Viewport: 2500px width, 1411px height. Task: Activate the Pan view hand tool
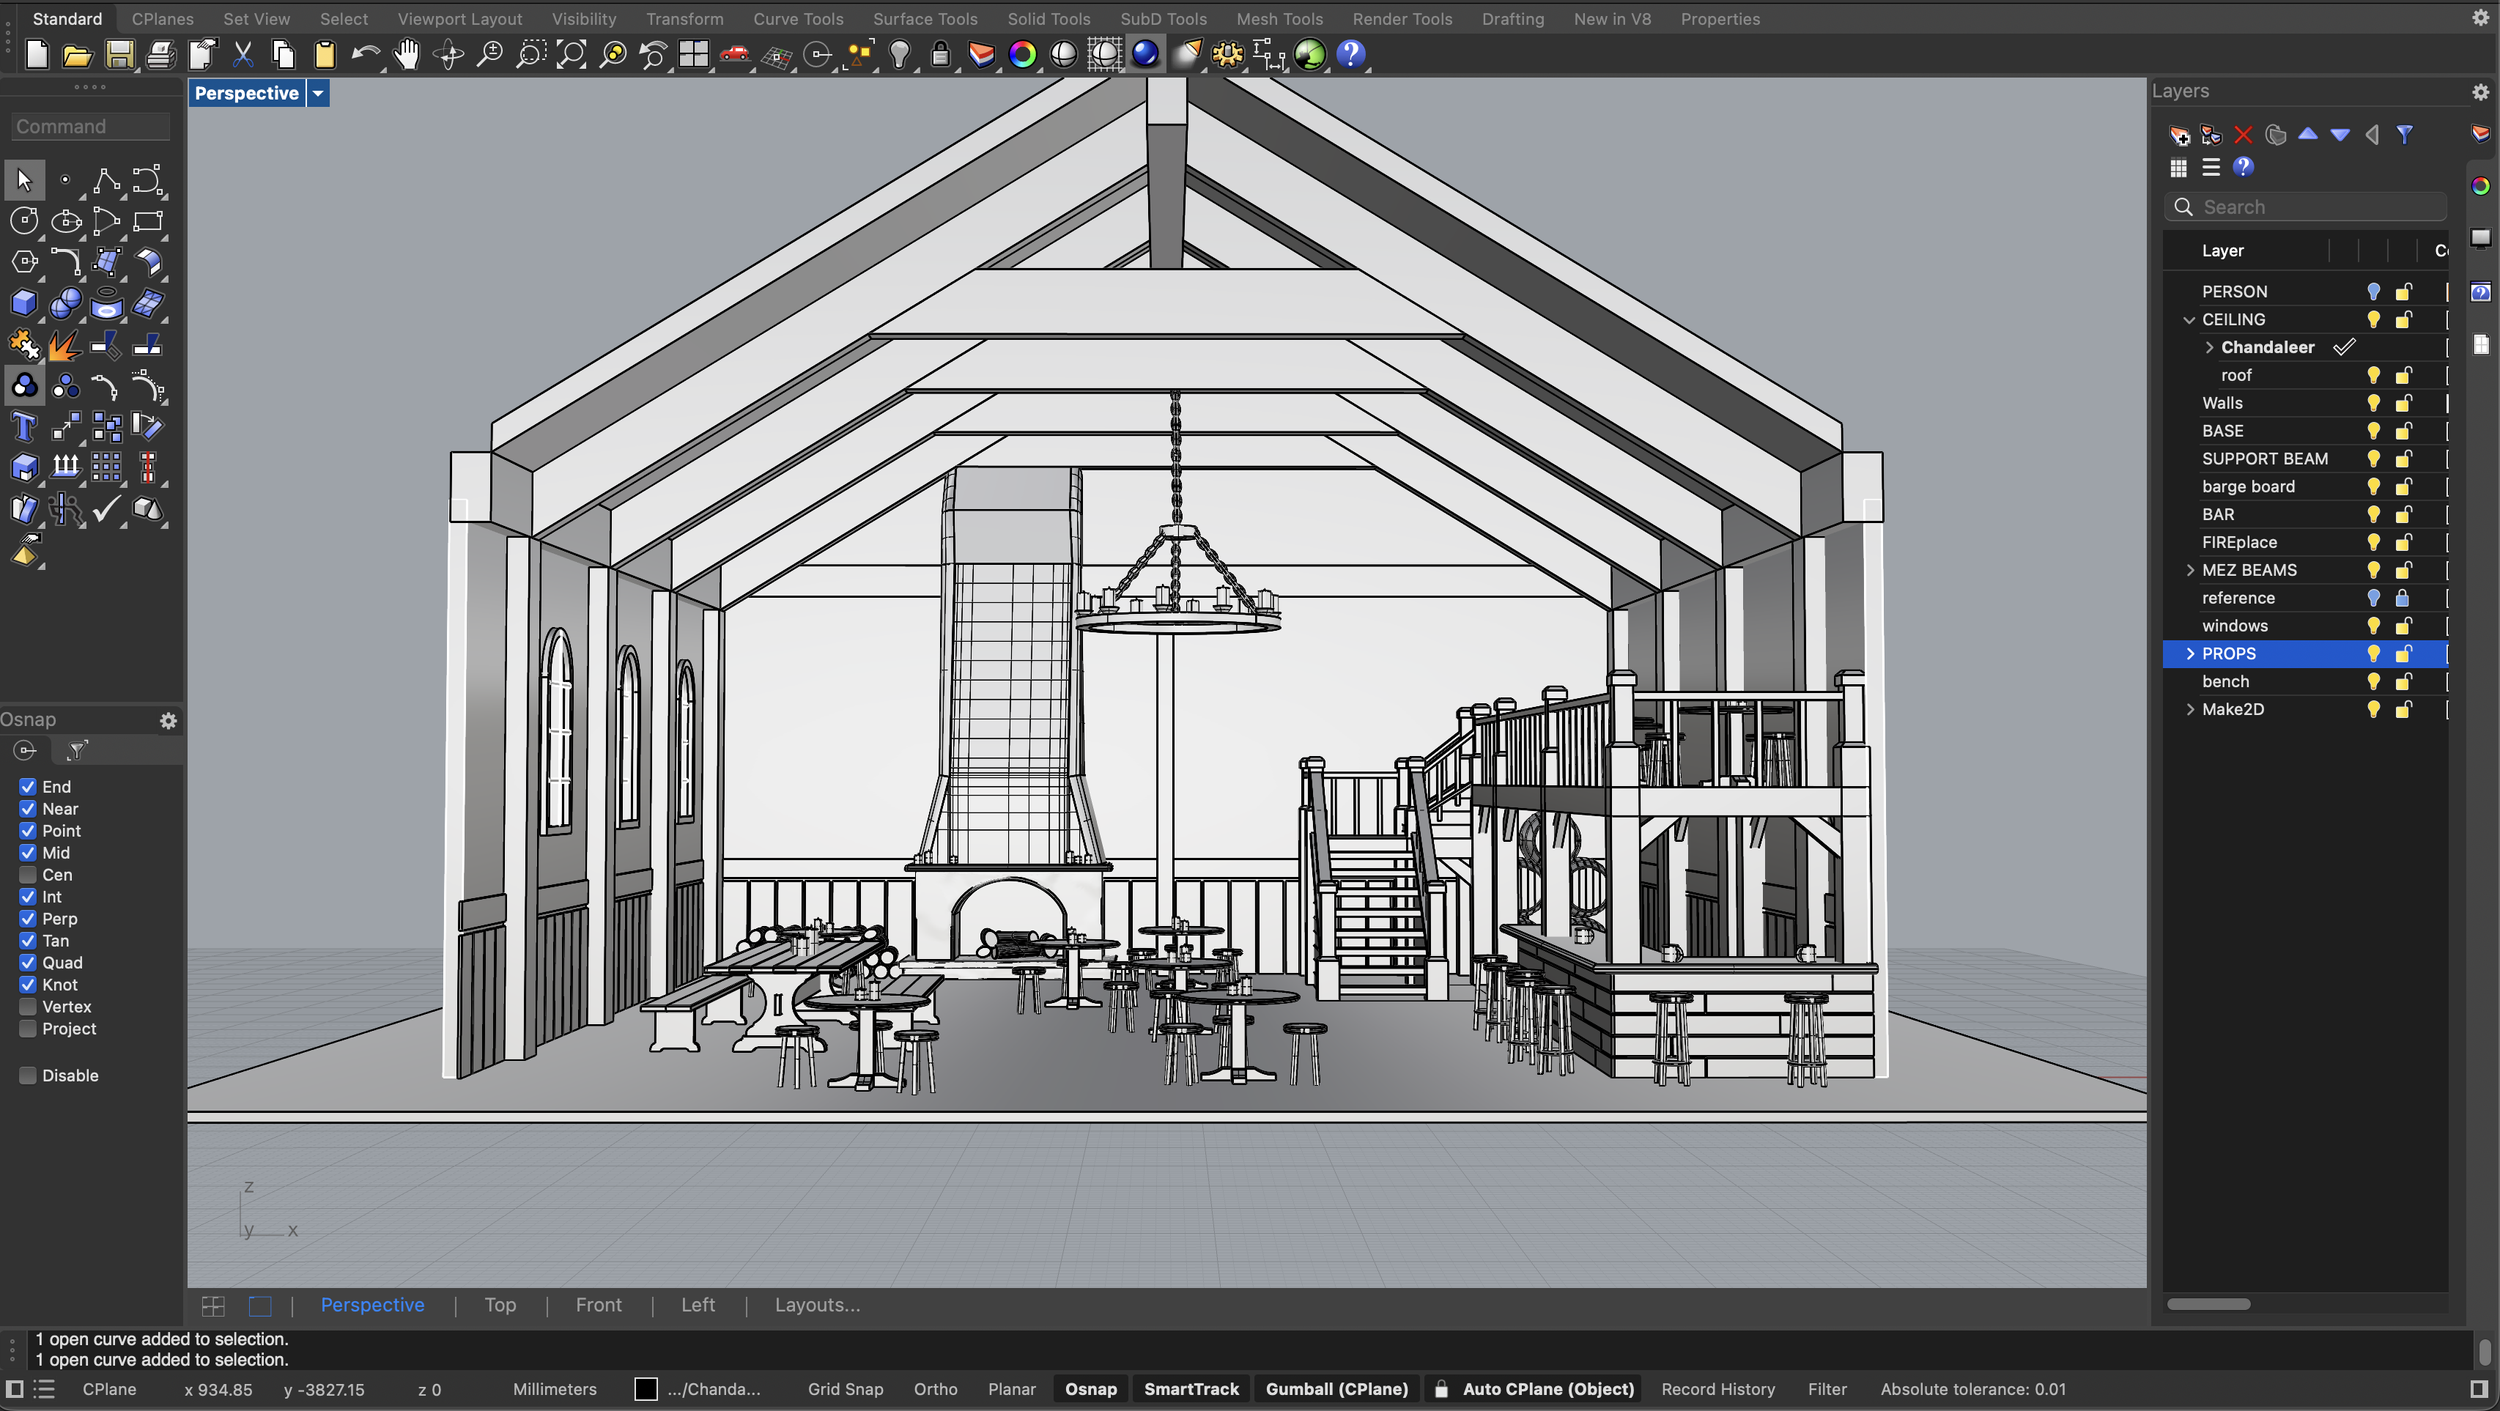pos(406,56)
